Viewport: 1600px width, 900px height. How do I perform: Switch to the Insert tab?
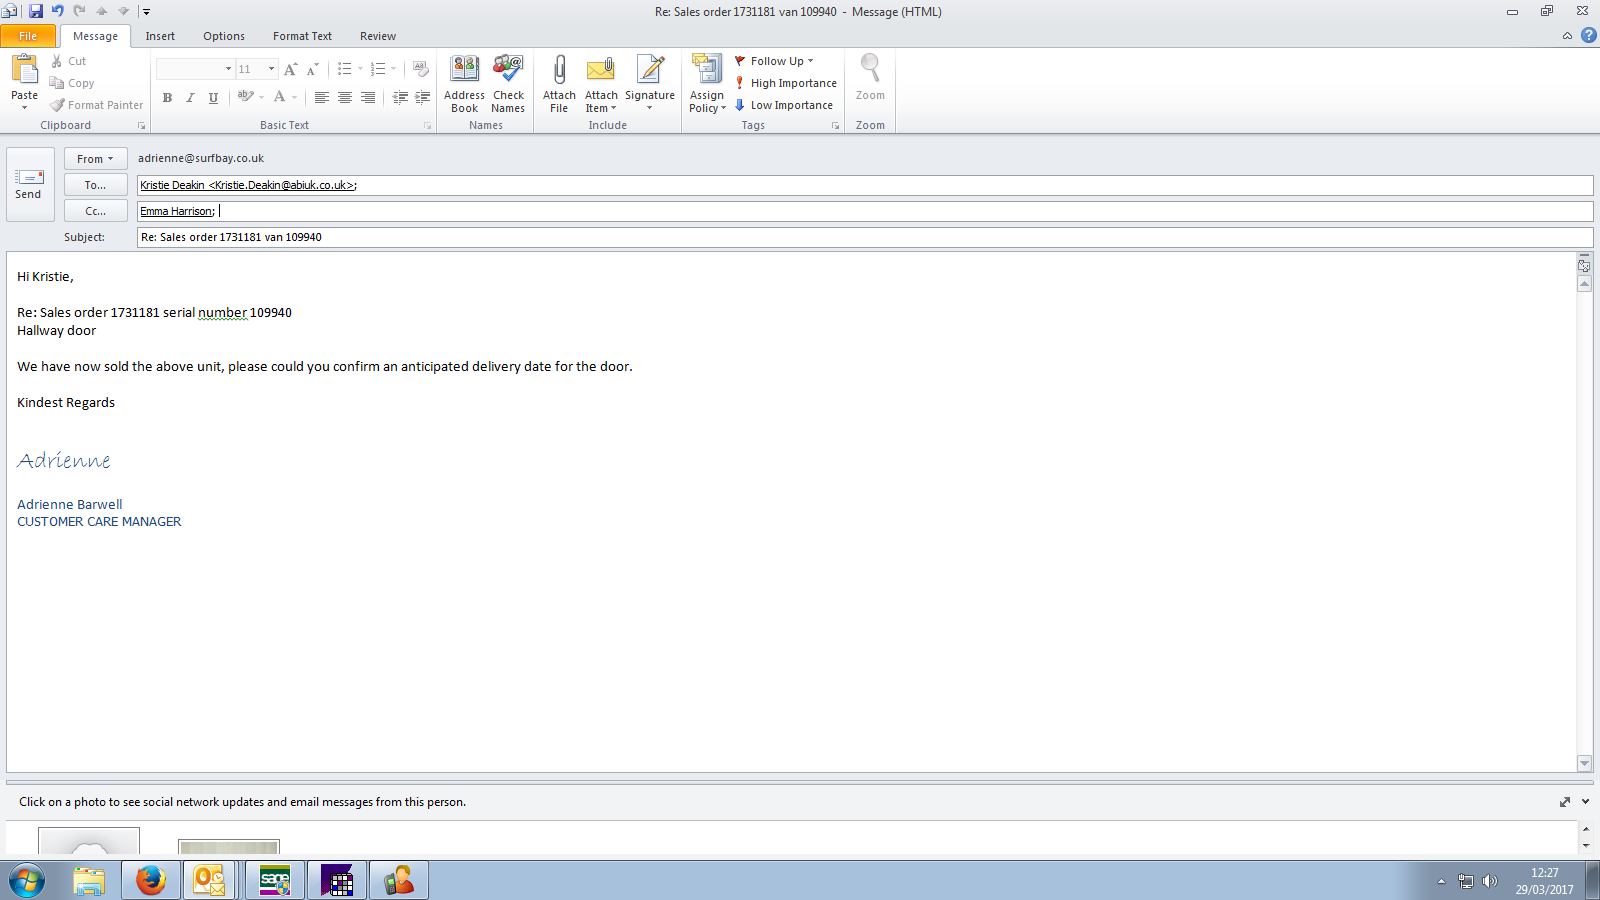point(160,36)
